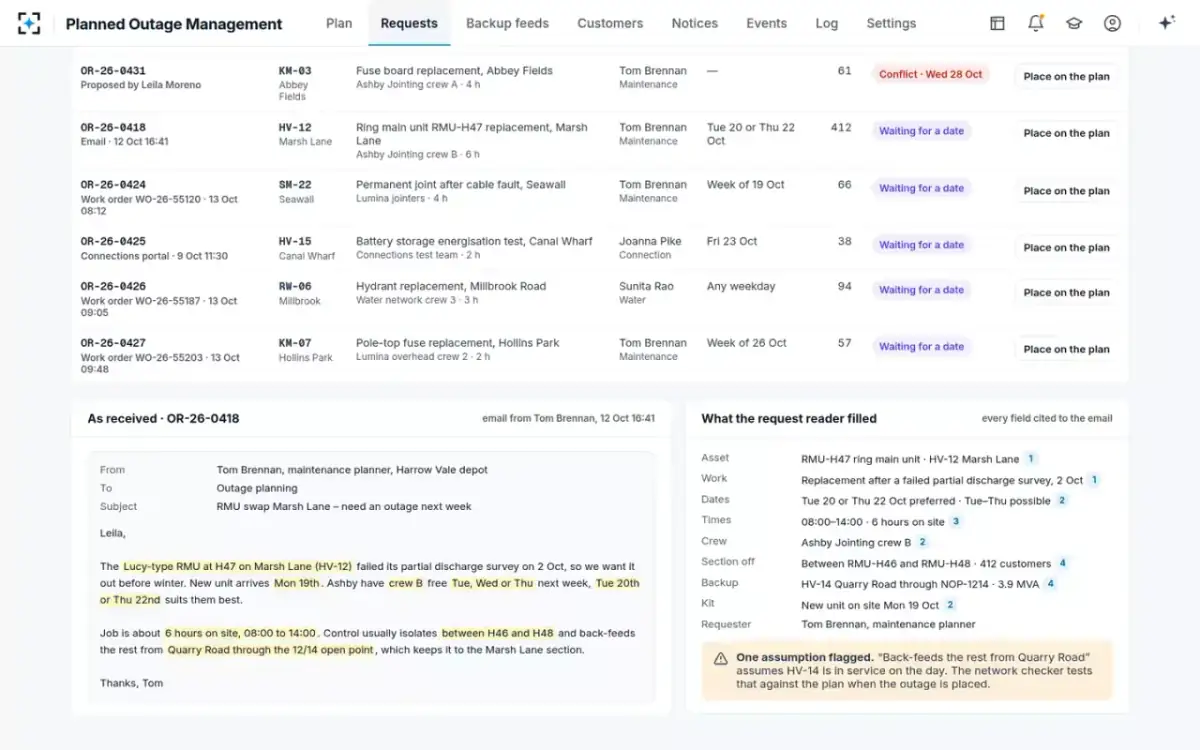
Task: Open citation 2 badge for Kit
Action: tap(950, 604)
